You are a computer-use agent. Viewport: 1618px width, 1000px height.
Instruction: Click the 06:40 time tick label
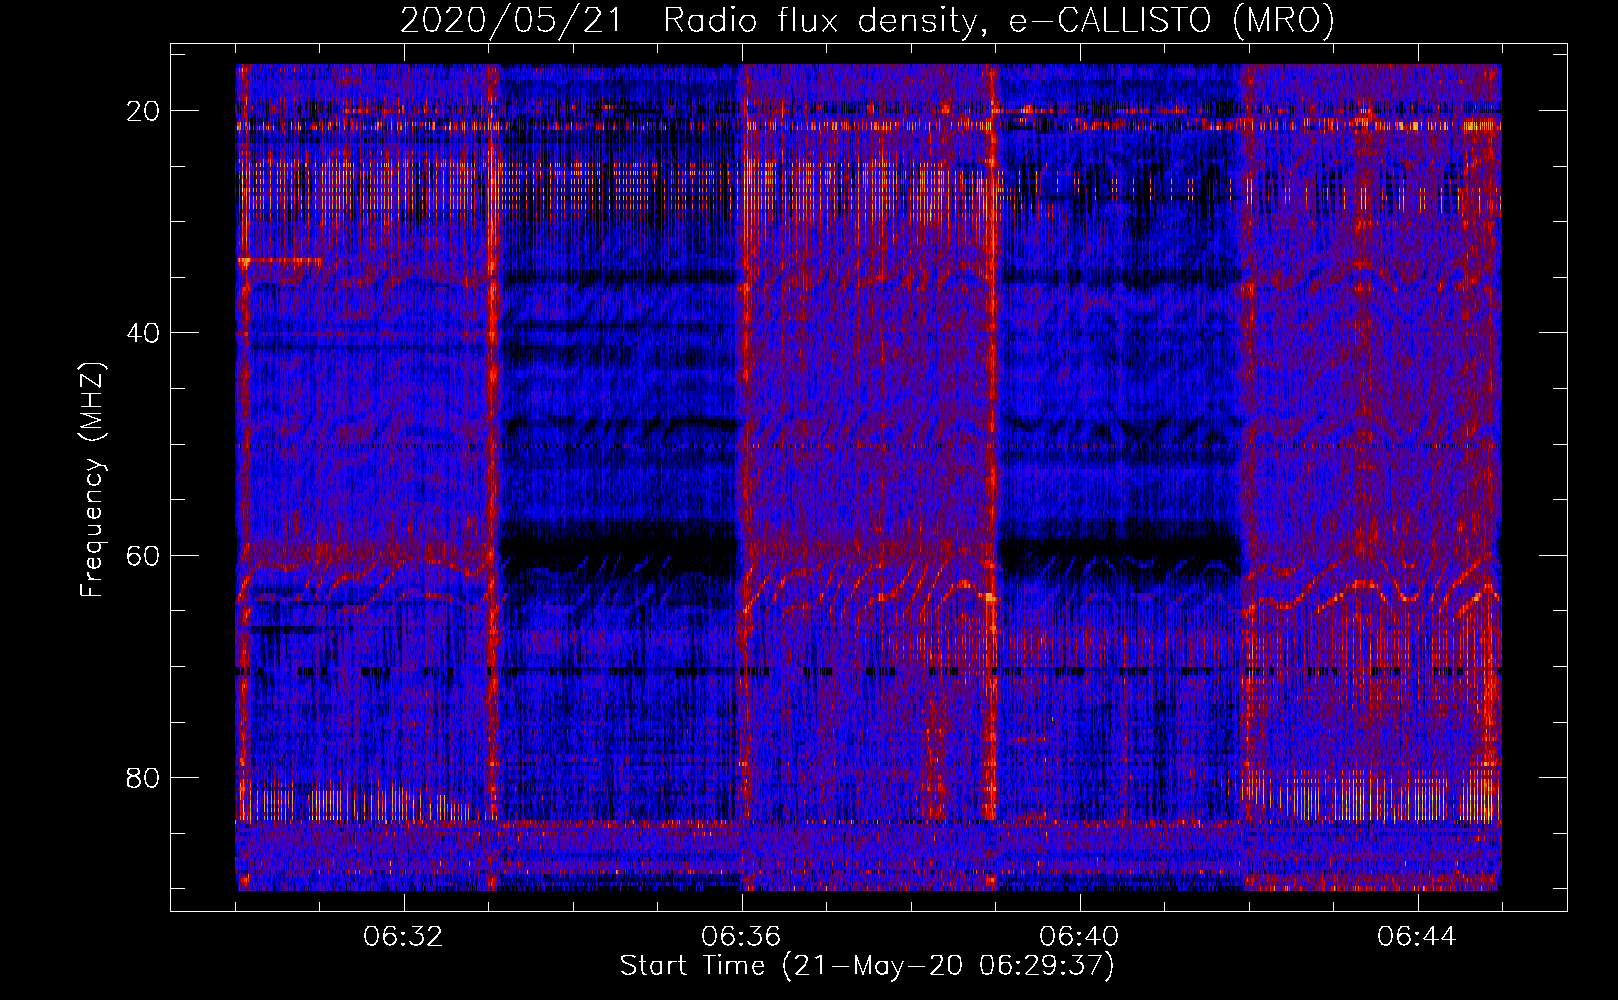[1080, 937]
